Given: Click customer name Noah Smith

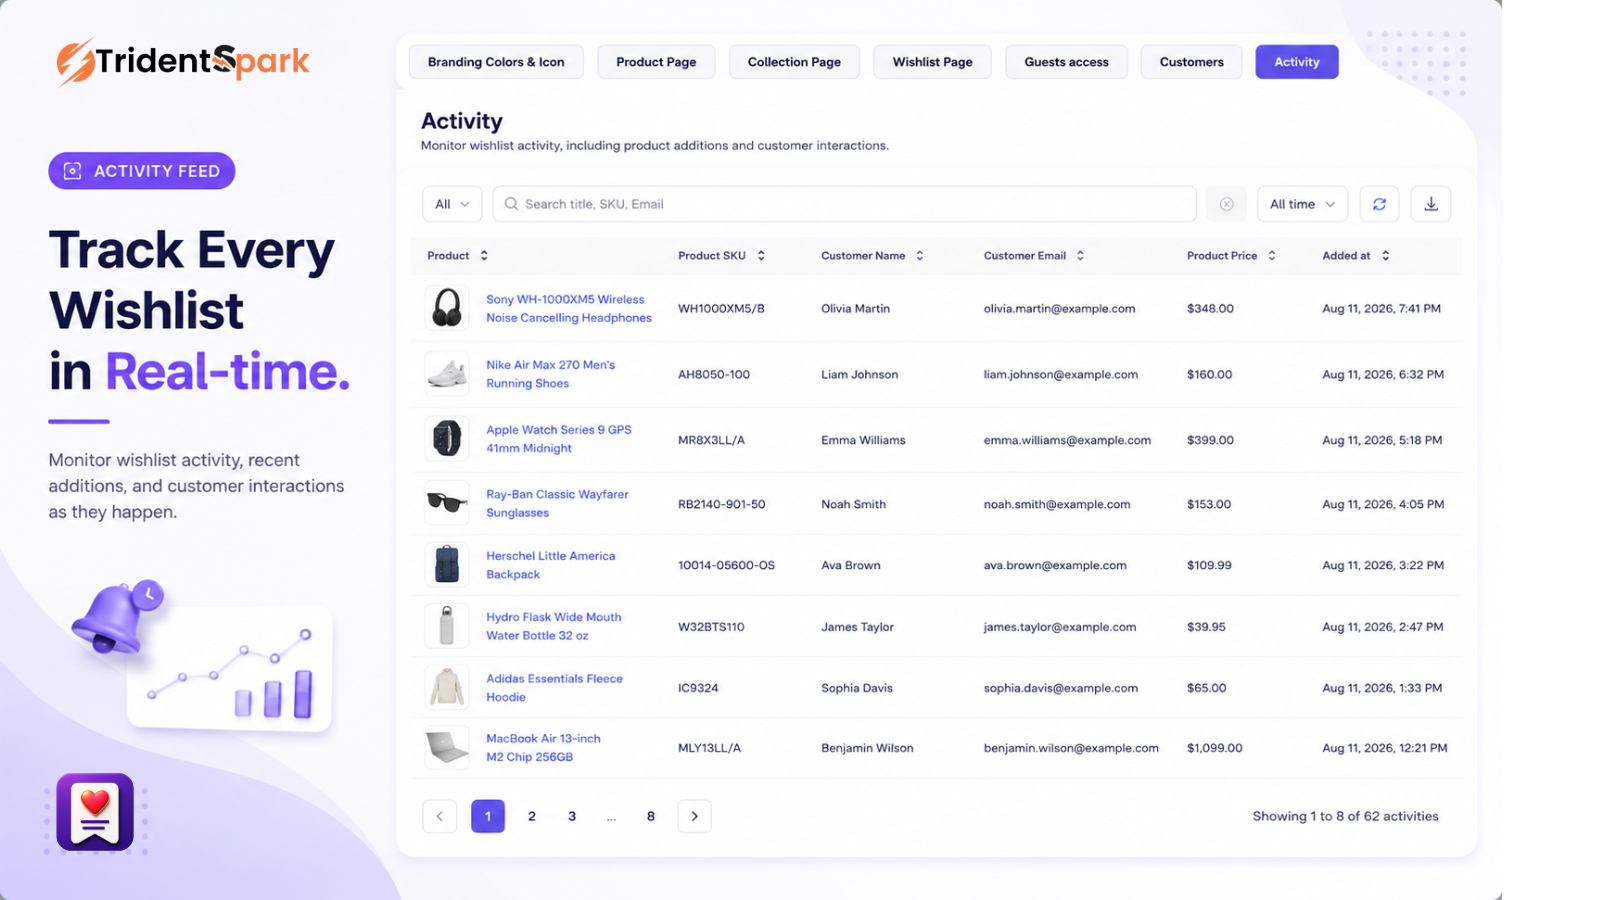Looking at the screenshot, I should tap(853, 505).
